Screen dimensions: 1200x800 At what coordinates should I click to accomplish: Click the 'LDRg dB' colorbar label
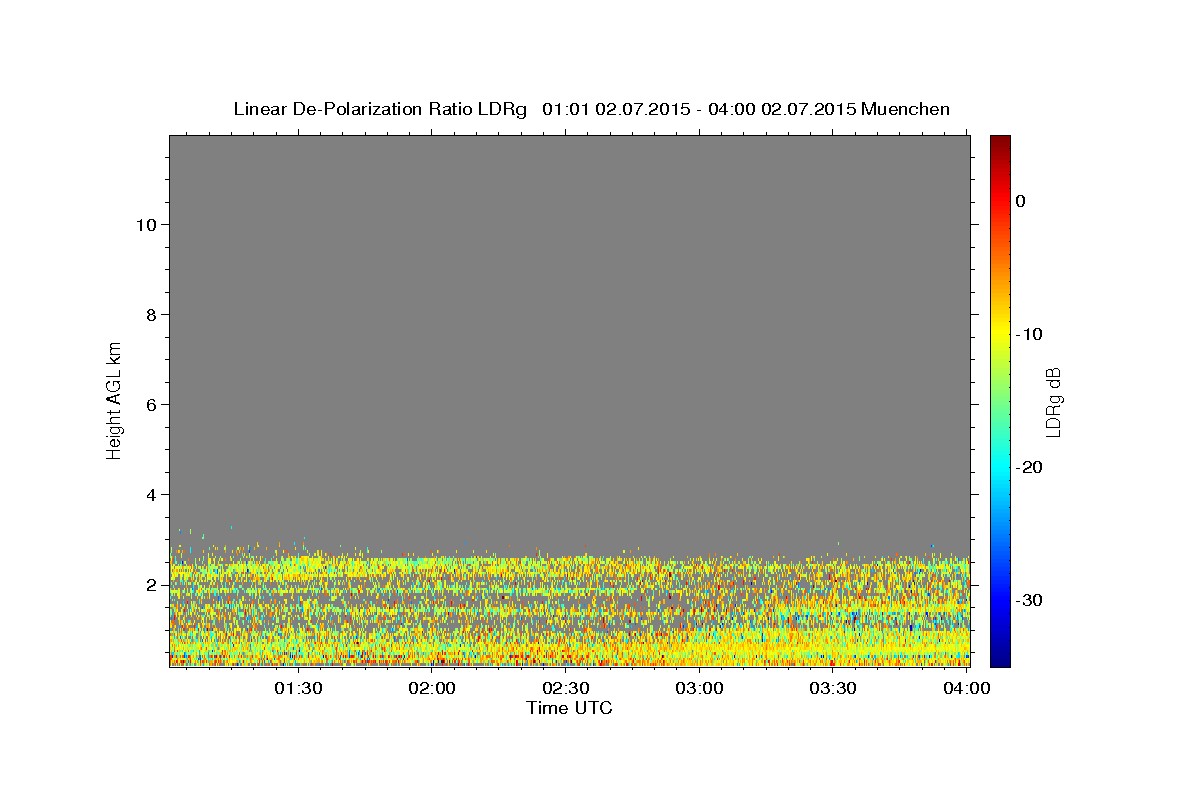(1052, 402)
